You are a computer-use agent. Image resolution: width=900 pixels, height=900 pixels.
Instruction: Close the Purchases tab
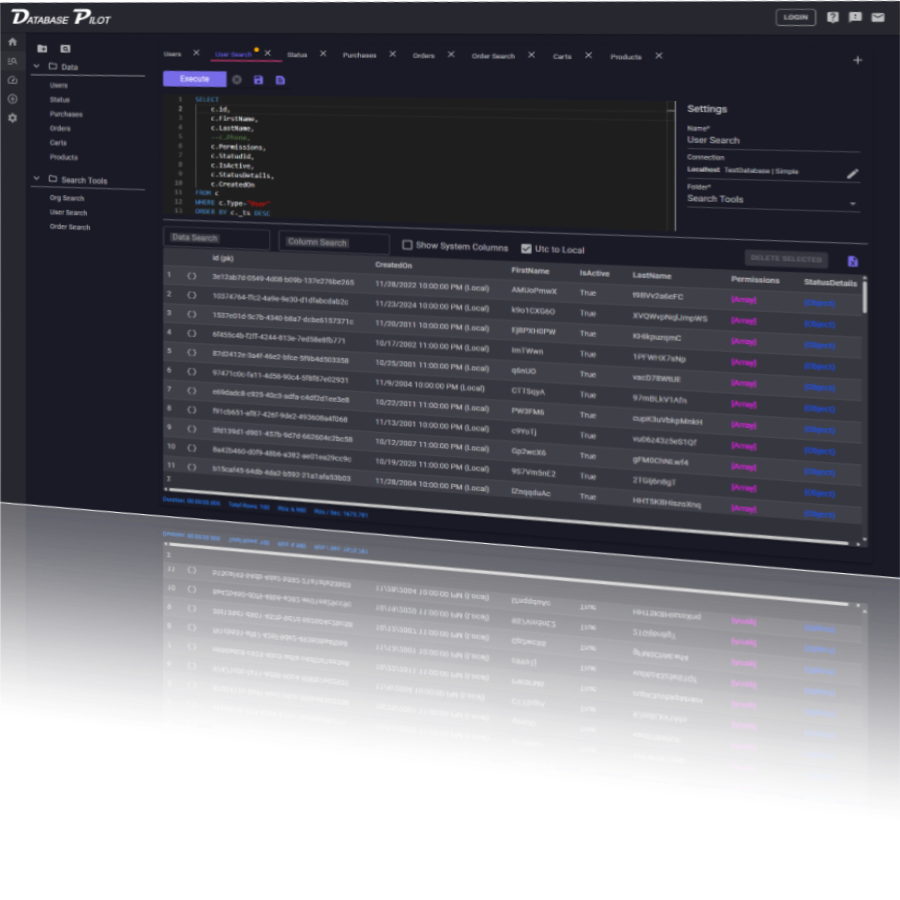393,54
